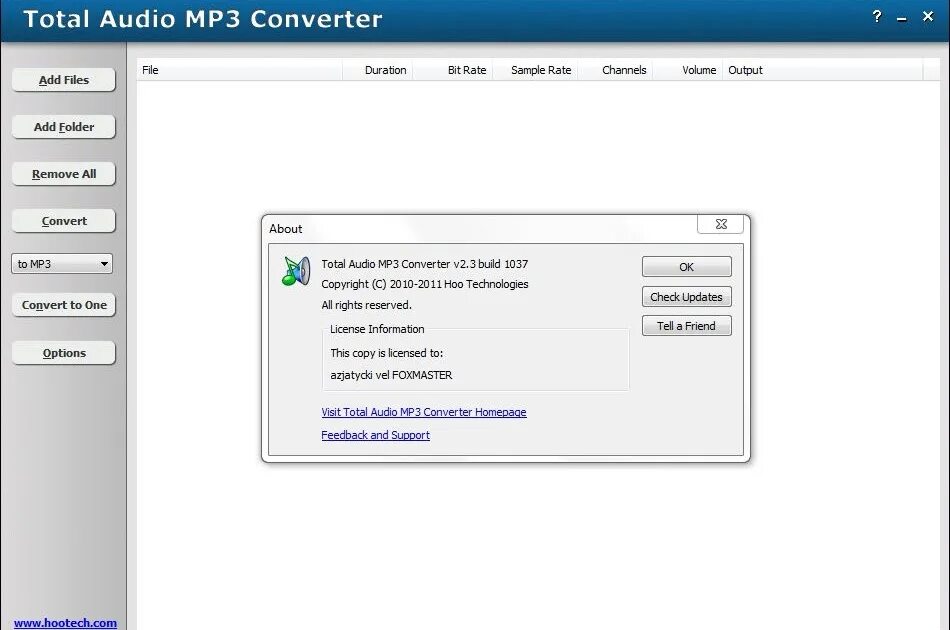The height and width of the screenshot is (630, 950).
Task: Sort by the Volume column header
Action: coord(688,70)
